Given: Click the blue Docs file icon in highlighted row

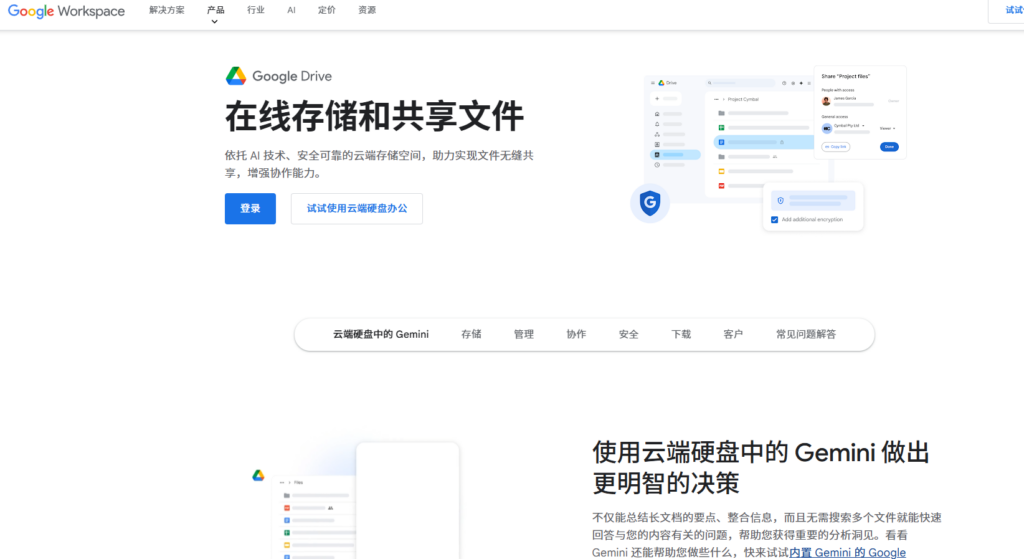Looking at the screenshot, I should (x=720, y=143).
